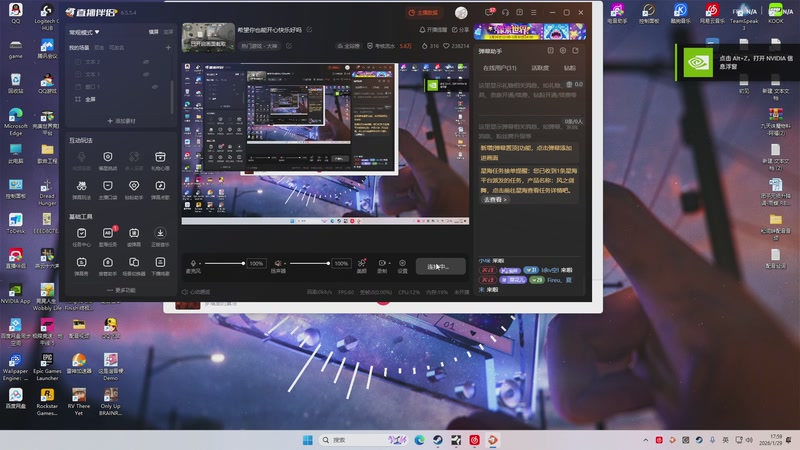
Task: Open the hamburger menu in title bar
Action: [x=533, y=12]
